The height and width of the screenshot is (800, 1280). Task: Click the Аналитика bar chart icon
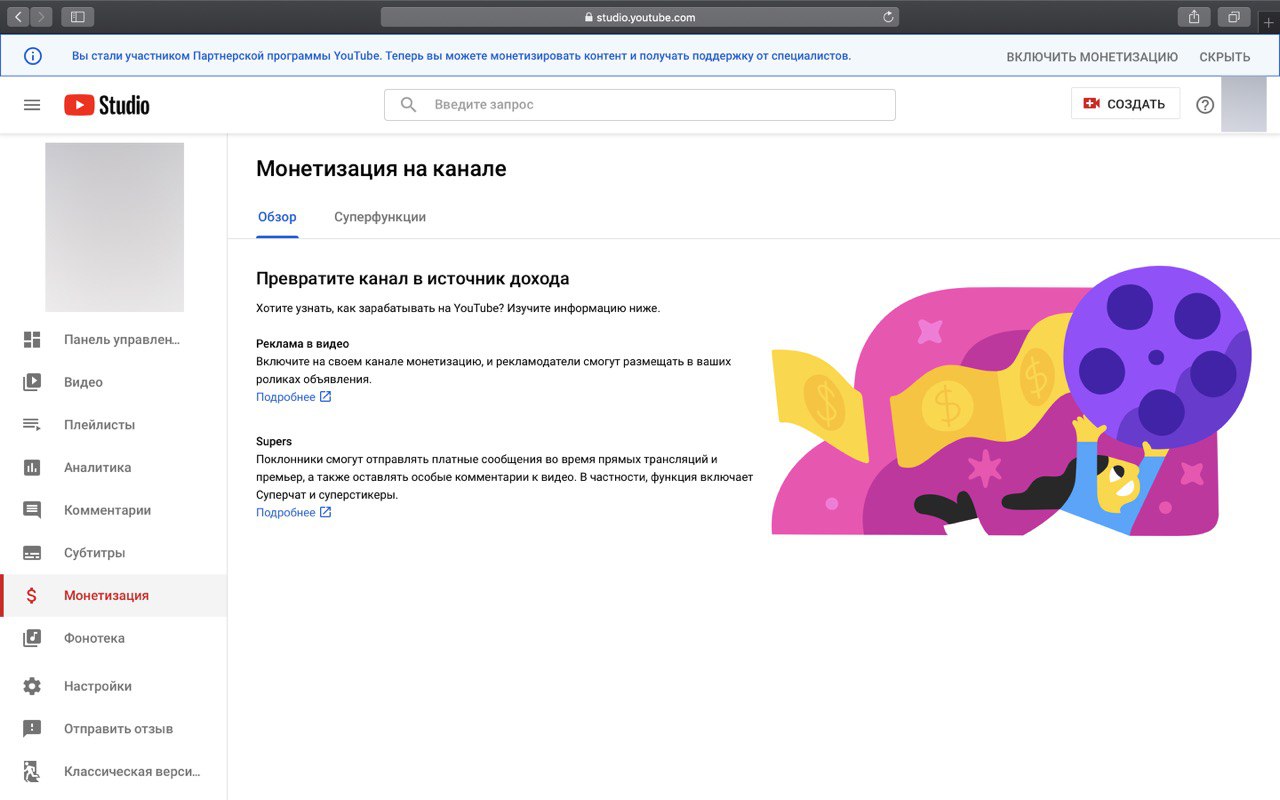click(x=32, y=468)
